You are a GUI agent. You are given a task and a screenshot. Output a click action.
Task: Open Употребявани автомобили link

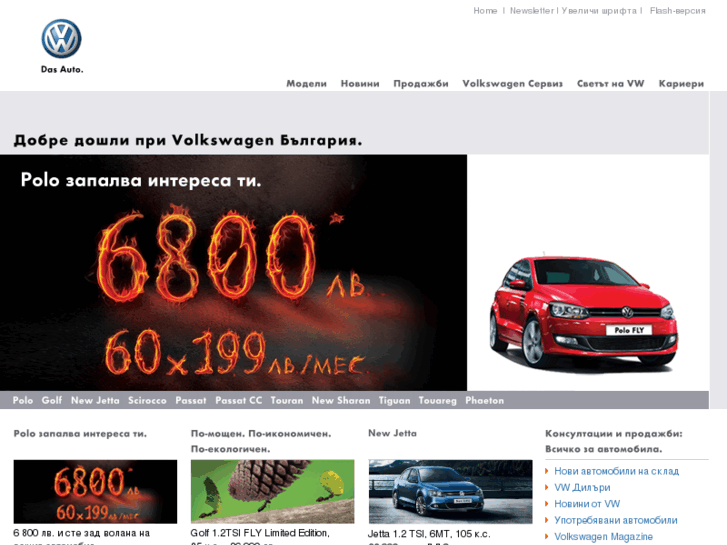click(x=616, y=520)
